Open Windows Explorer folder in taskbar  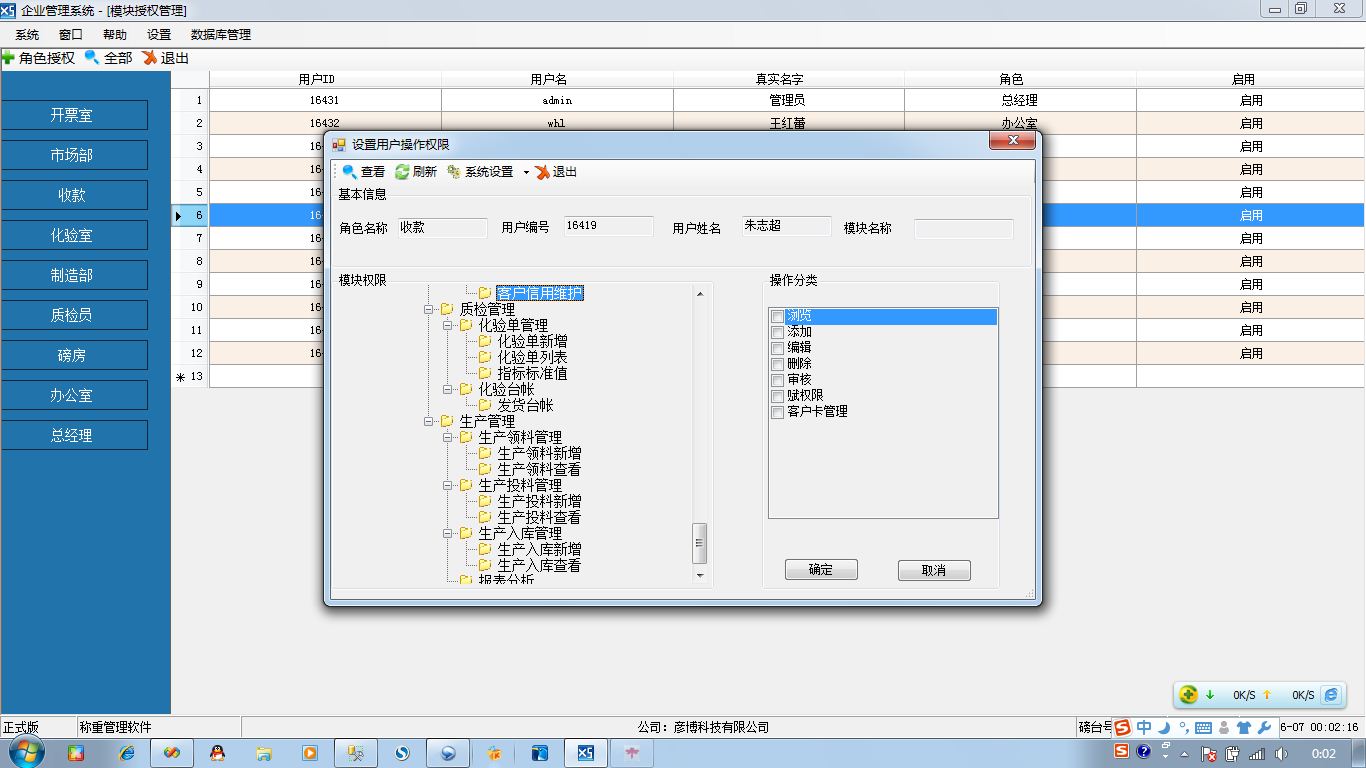[264, 753]
